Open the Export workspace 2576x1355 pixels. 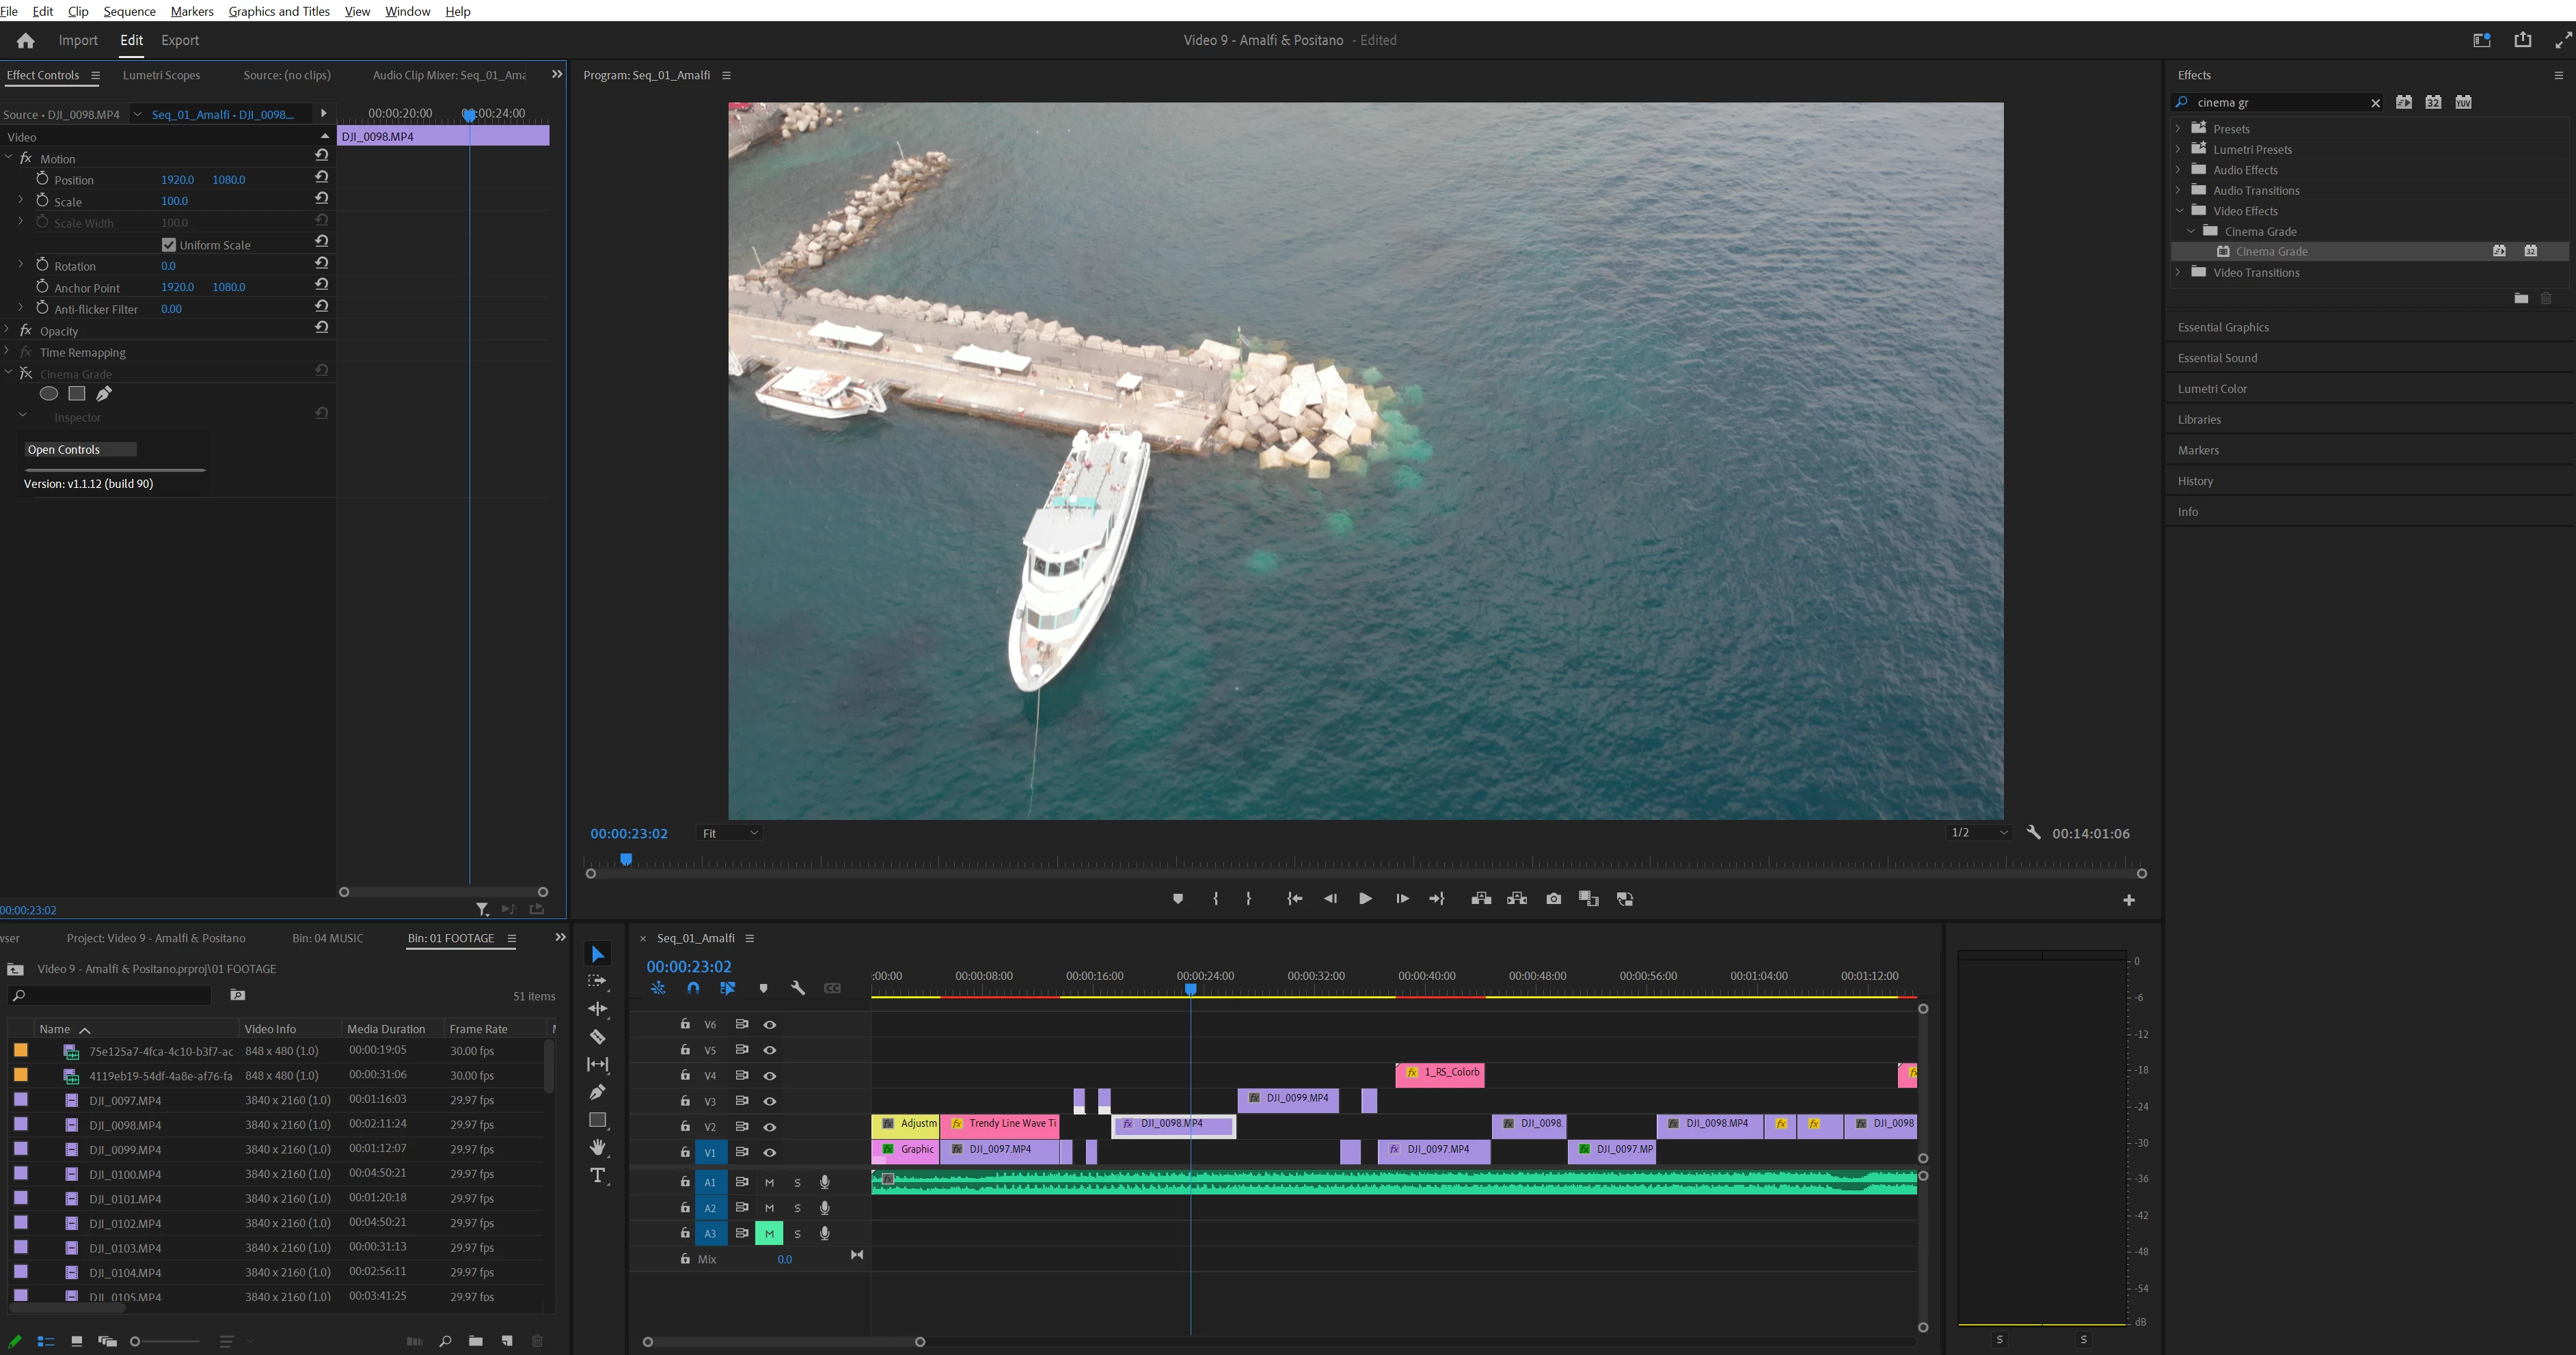point(180,40)
